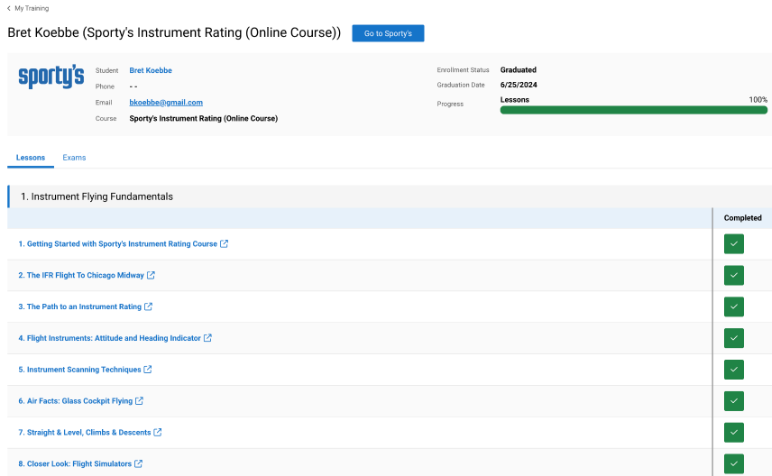Click the back chevron beside My Training

click(x=9, y=8)
